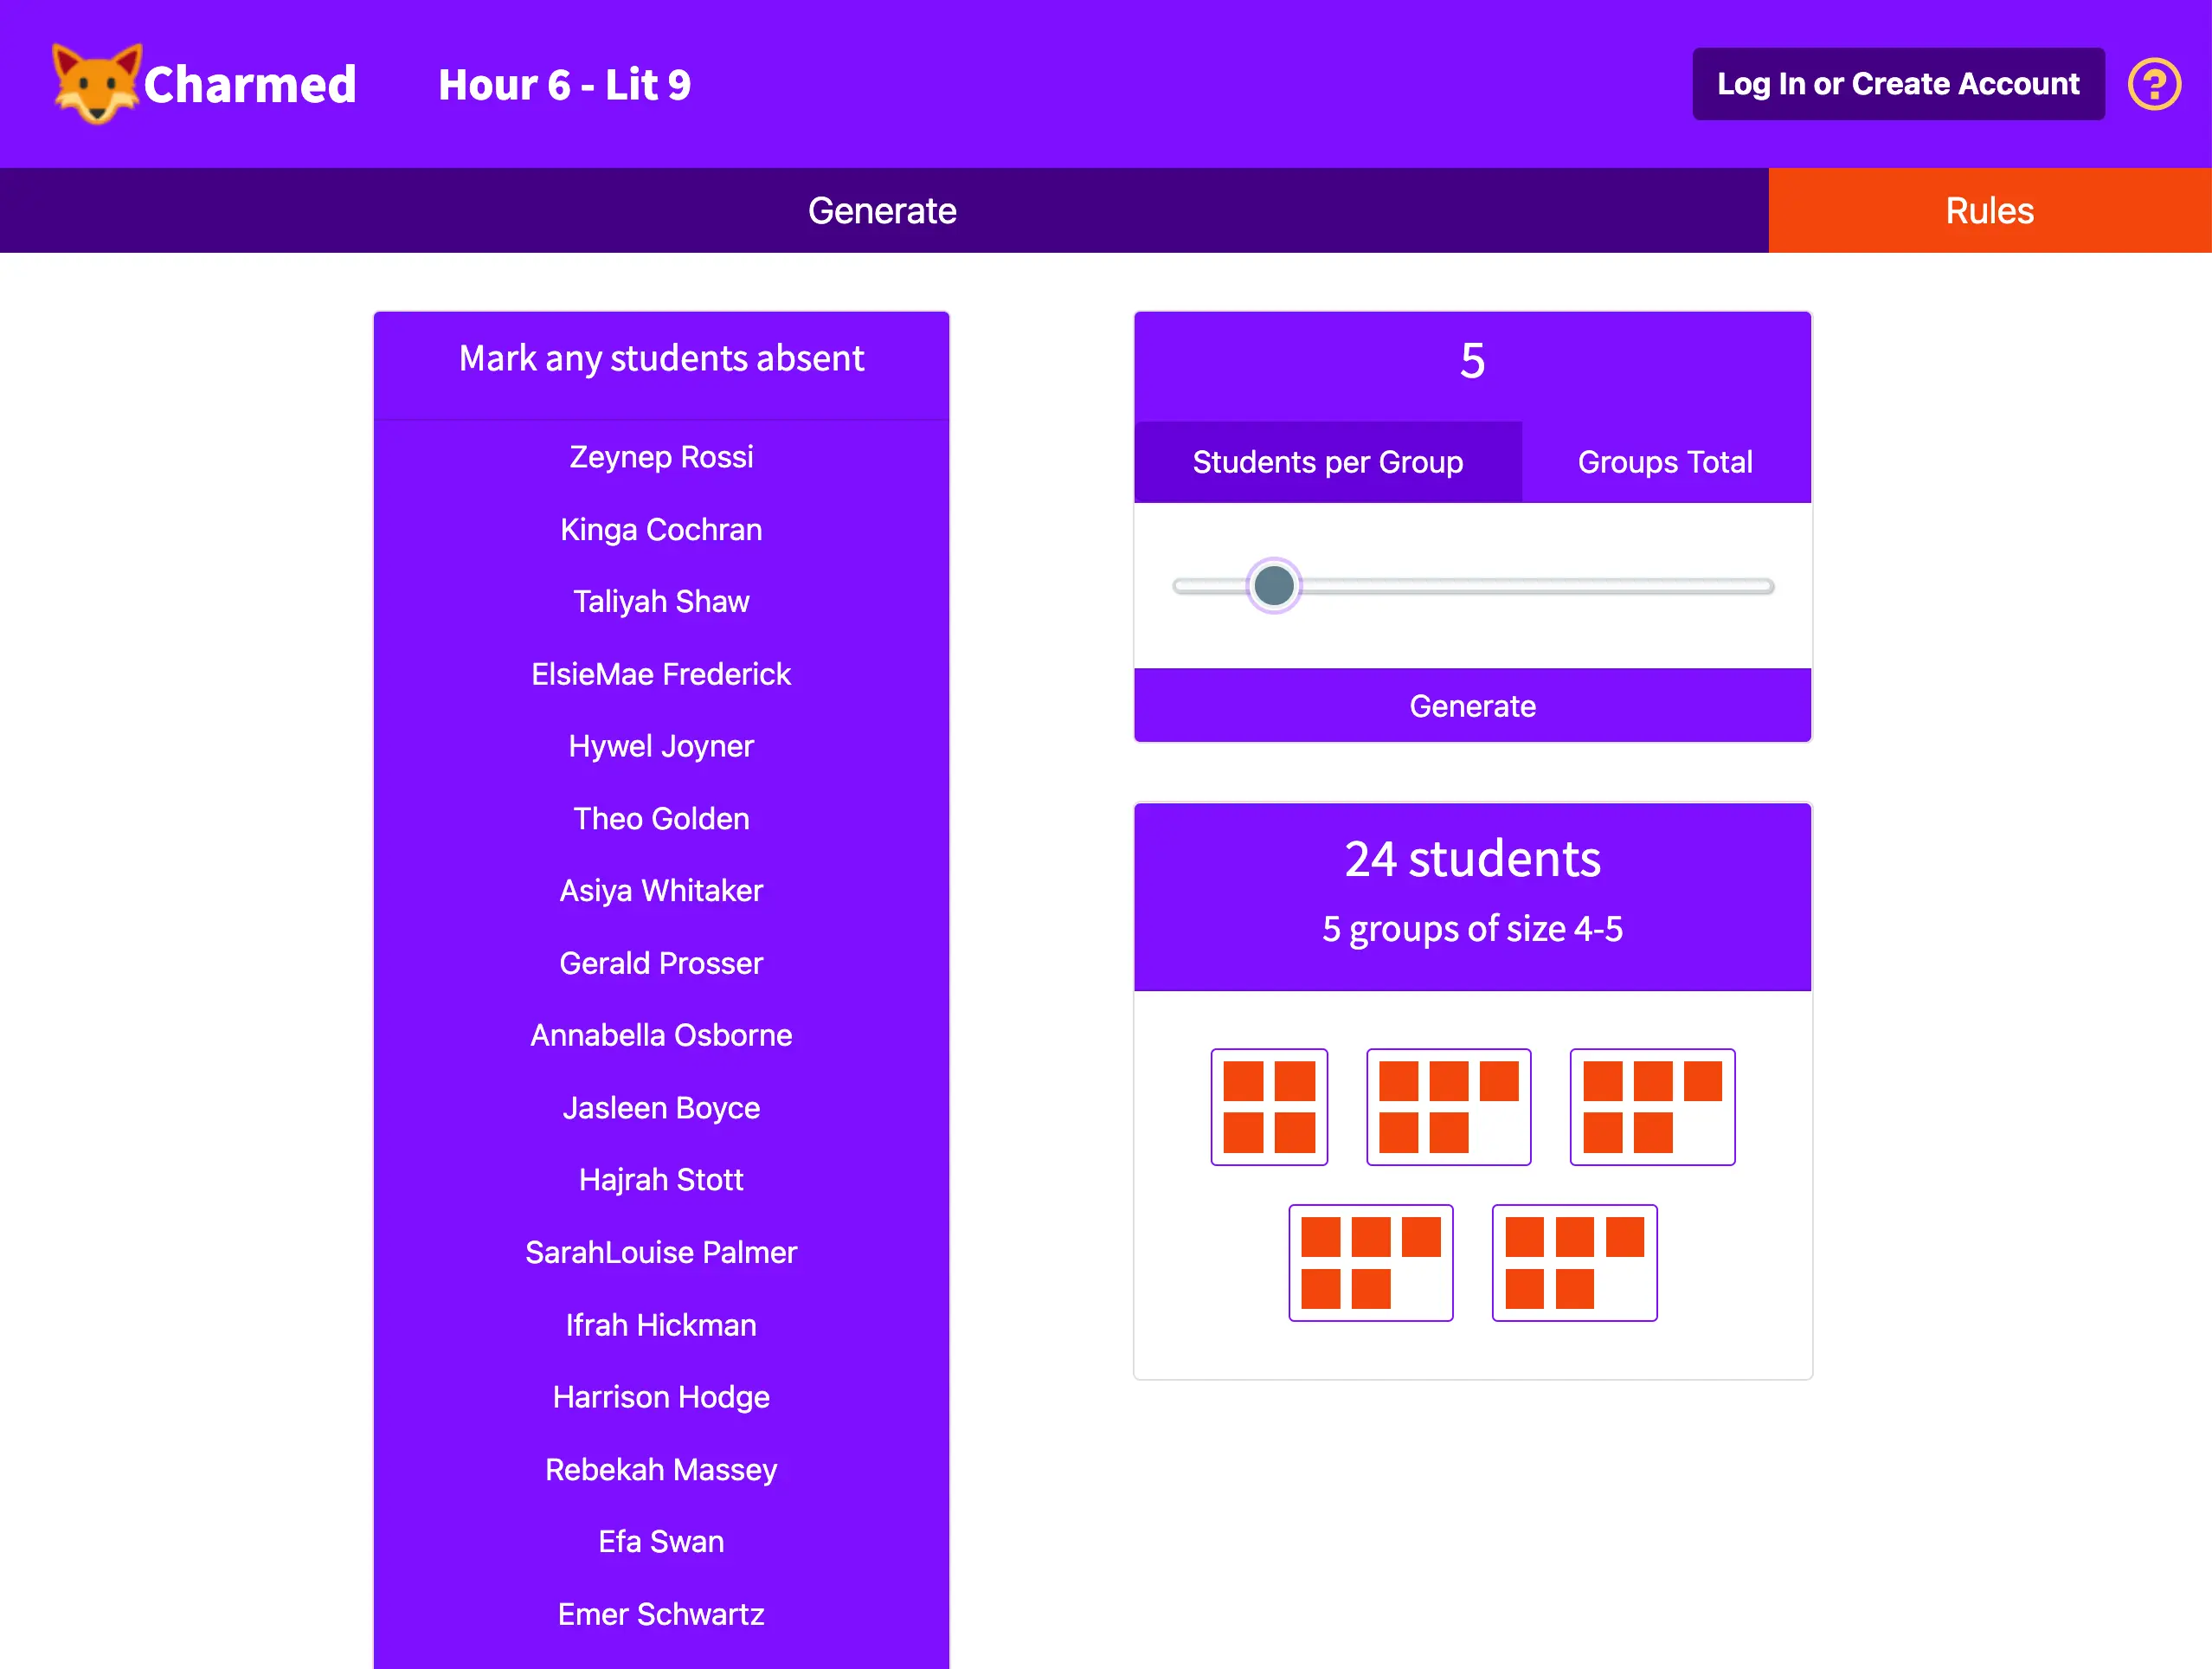Viewport: 2212px width, 1669px height.
Task: Choose the Students per Group tab
Action: click(1327, 462)
